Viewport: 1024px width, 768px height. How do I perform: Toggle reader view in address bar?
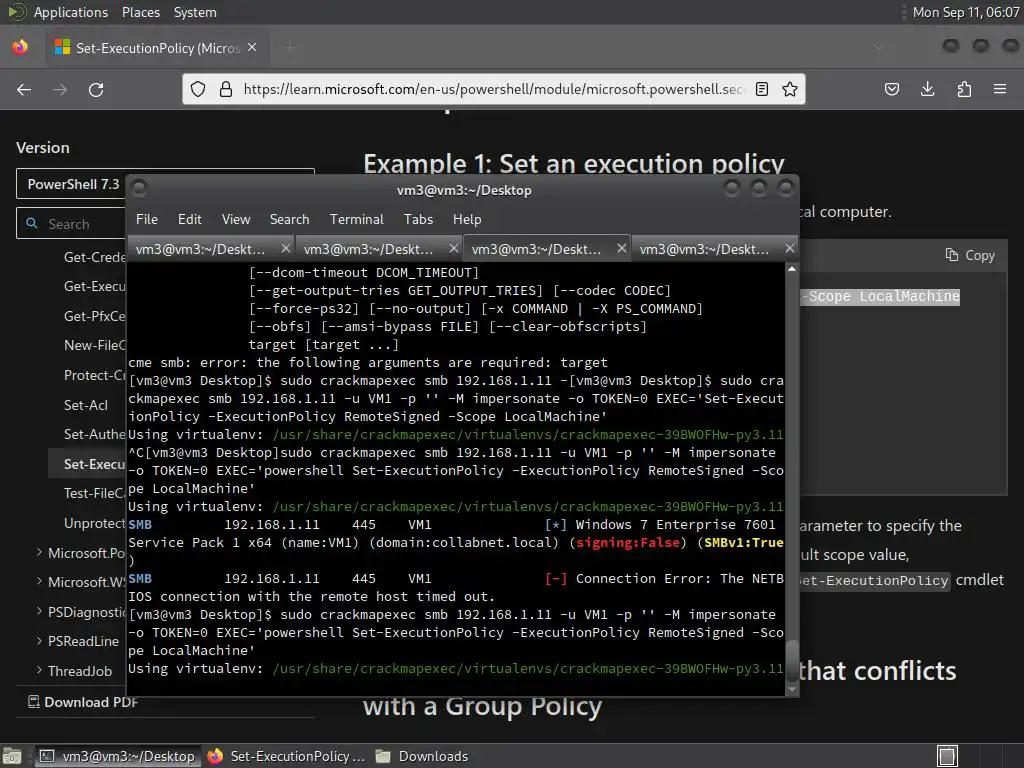(761, 89)
